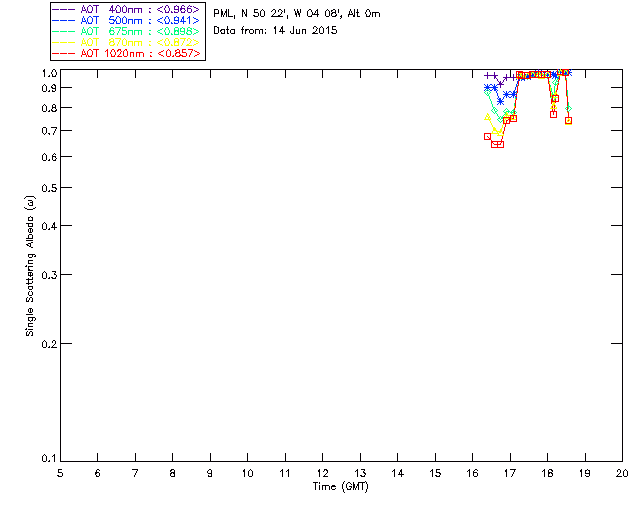Click the 'Time (GMT)' axis label
The height and width of the screenshot is (512, 640).
pos(340,487)
